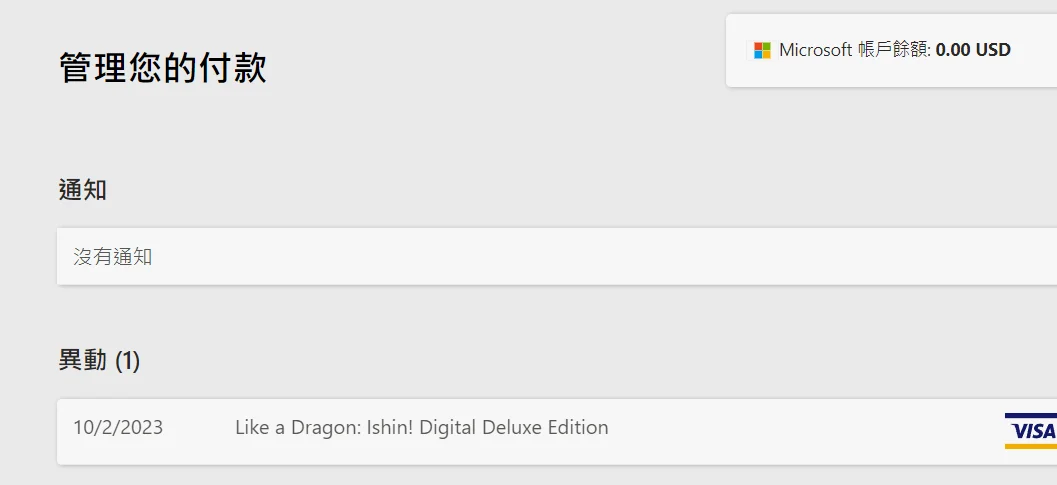Click the Microsoft four-color logo icon
Image resolution: width=1057 pixels, height=485 pixels.
point(762,51)
